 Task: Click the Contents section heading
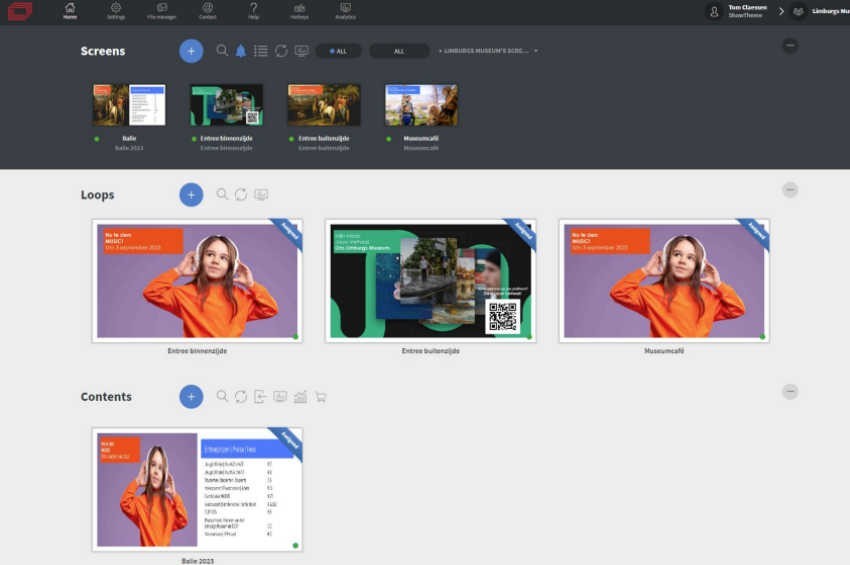(x=106, y=396)
